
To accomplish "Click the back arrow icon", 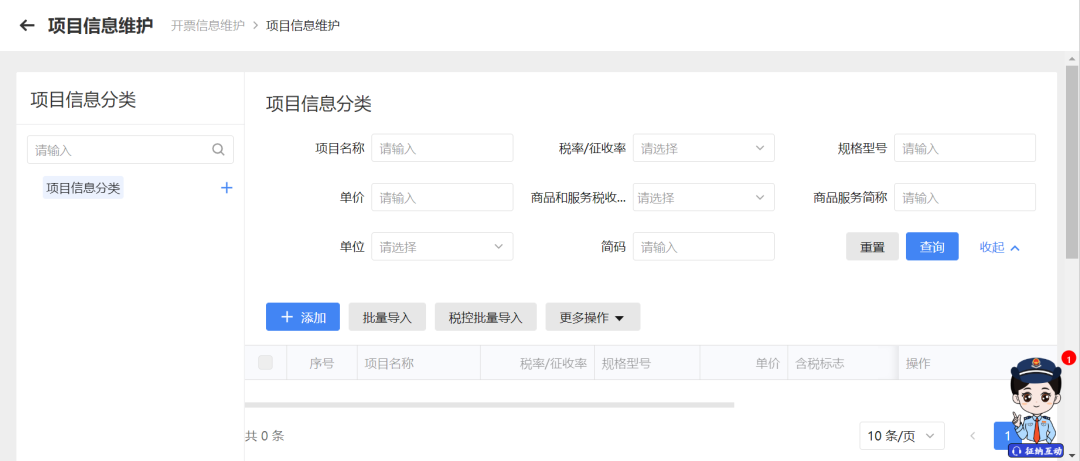I will [x=27, y=25].
